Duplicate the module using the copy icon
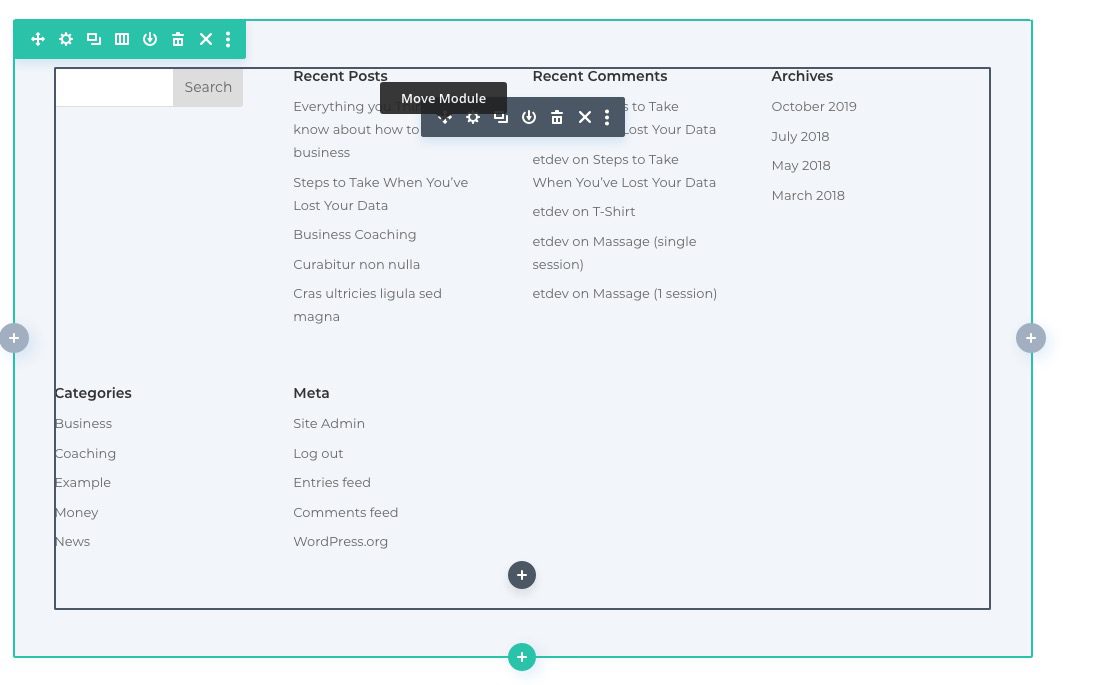 [501, 117]
